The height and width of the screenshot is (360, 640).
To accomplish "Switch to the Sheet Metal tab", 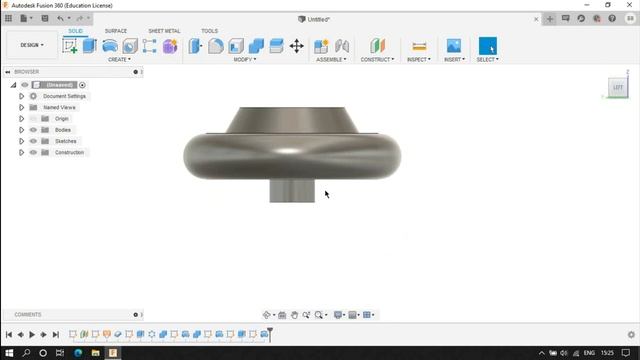I will click(x=164, y=31).
